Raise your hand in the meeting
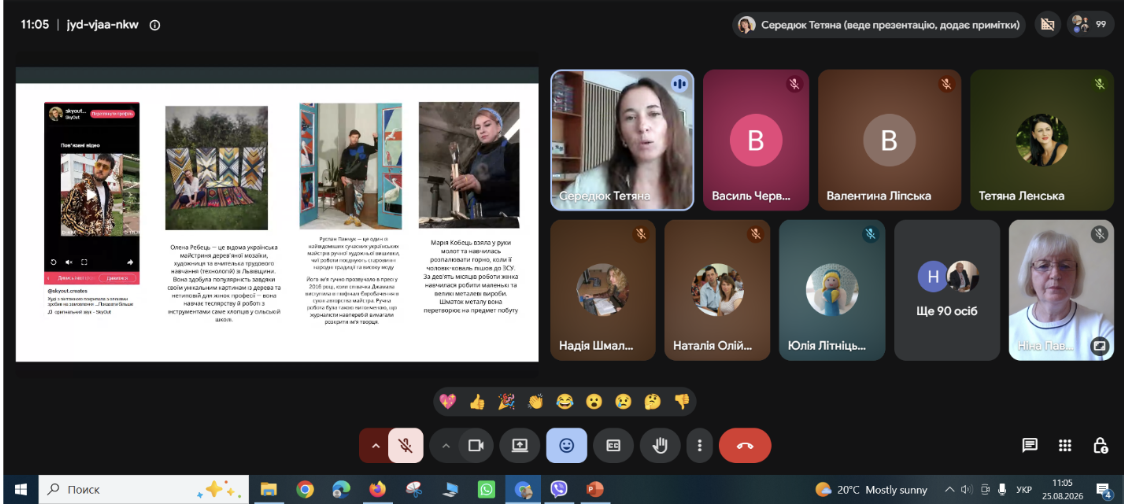This screenshot has width=1124, height=504. [659, 445]
